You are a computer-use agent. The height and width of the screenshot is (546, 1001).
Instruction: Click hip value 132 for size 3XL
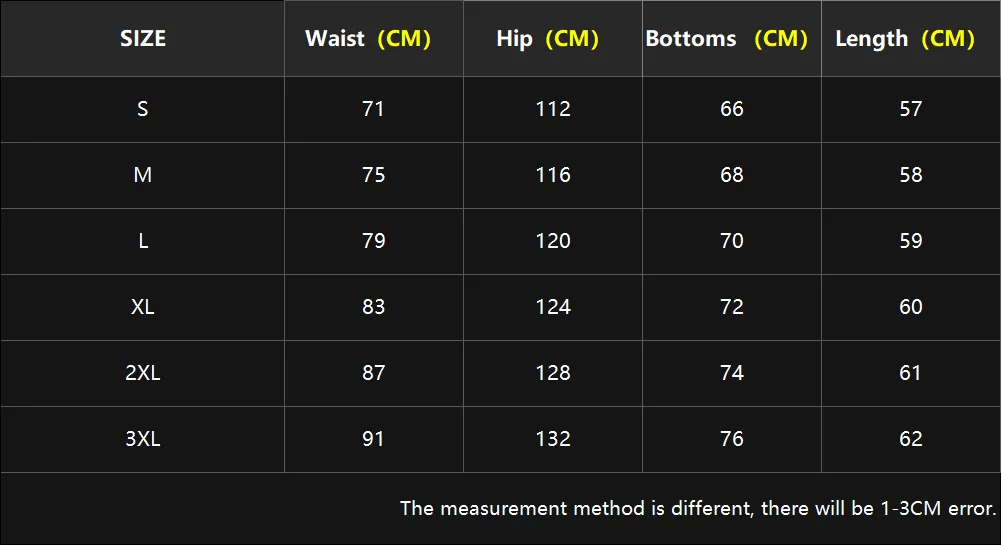click(552, 439)
